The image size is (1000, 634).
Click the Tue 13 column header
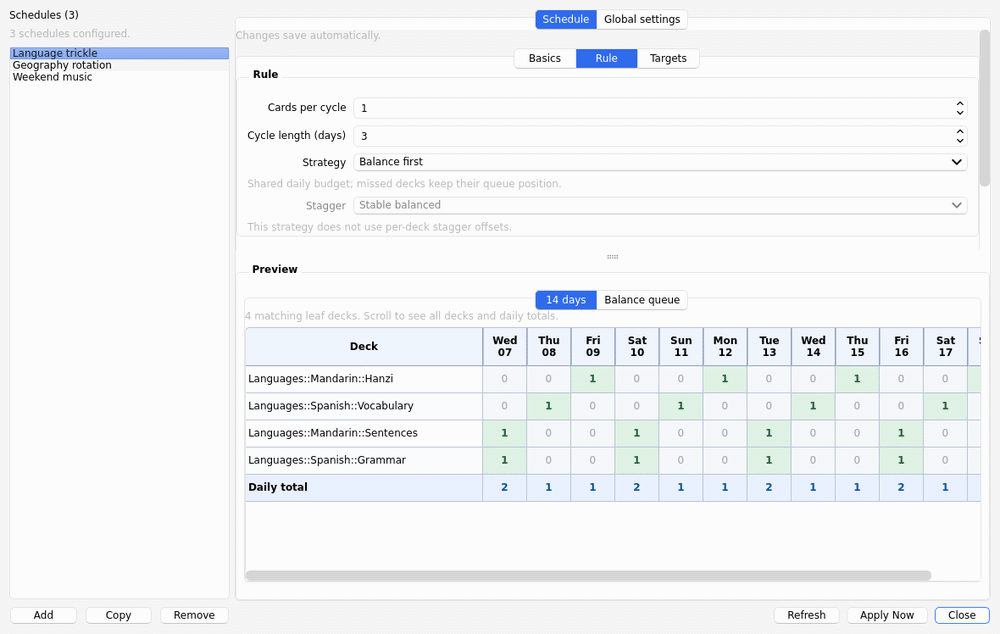pos(768,346)
